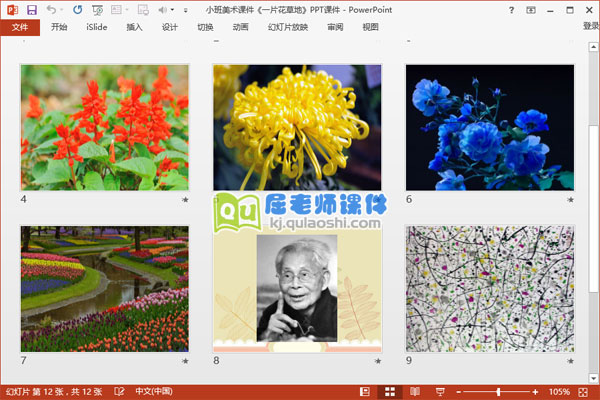600x400 pixels.
Task: Click slide number 8 label
Action: pyautogui.click(x=216, y=361)
